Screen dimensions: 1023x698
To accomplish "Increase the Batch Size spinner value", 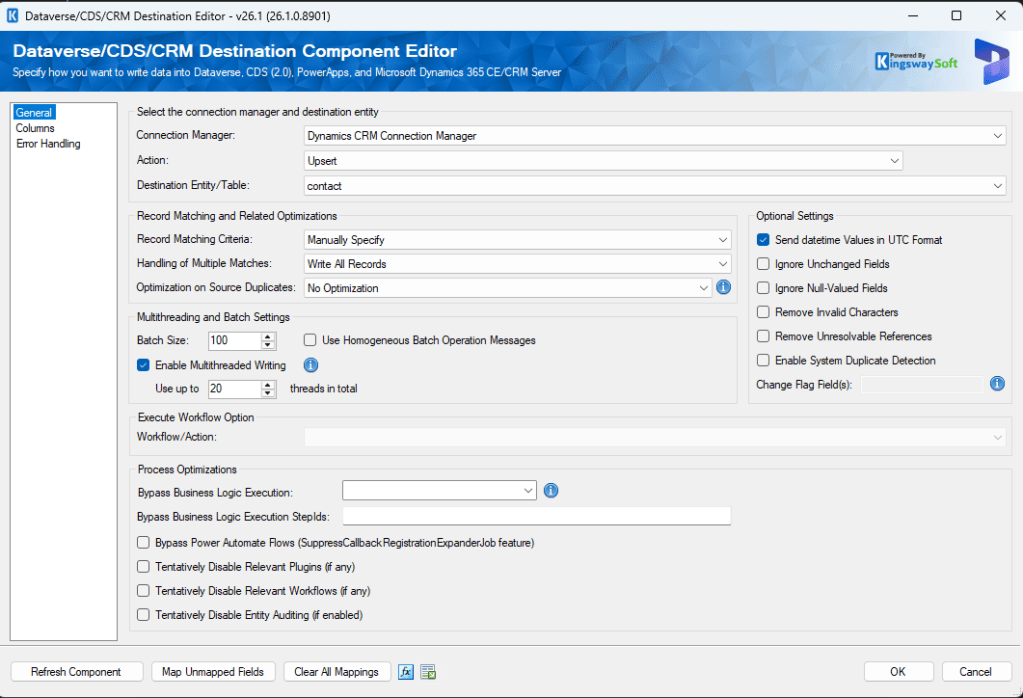I will tap(268, 337).
